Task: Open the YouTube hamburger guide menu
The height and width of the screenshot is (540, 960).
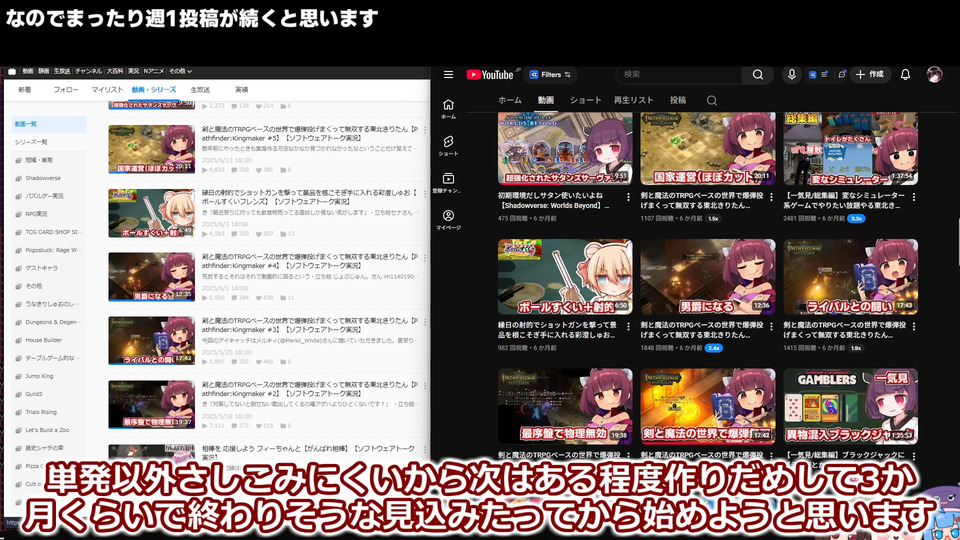Action: (448, 75)
